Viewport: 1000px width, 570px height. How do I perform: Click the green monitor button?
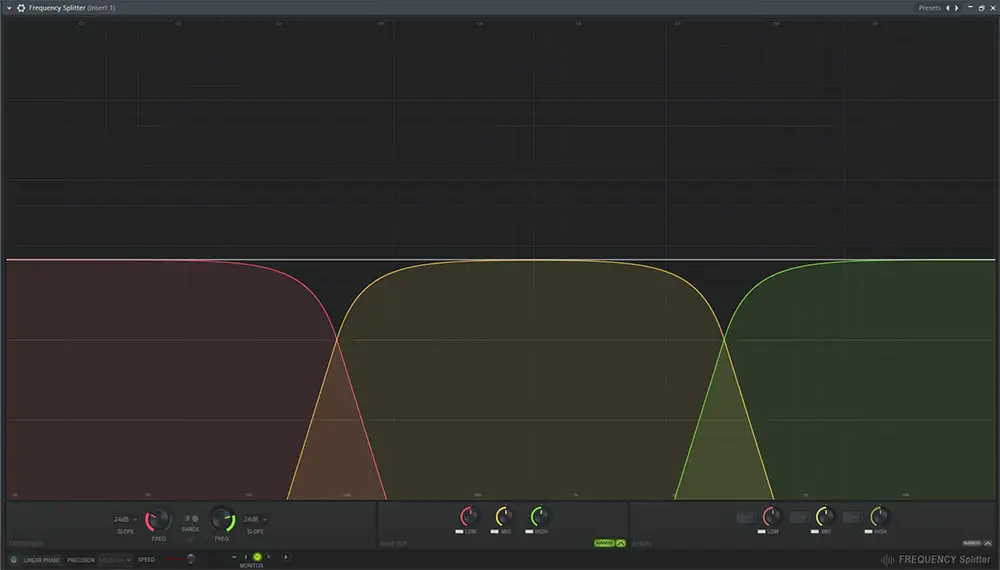coord(257,557)
